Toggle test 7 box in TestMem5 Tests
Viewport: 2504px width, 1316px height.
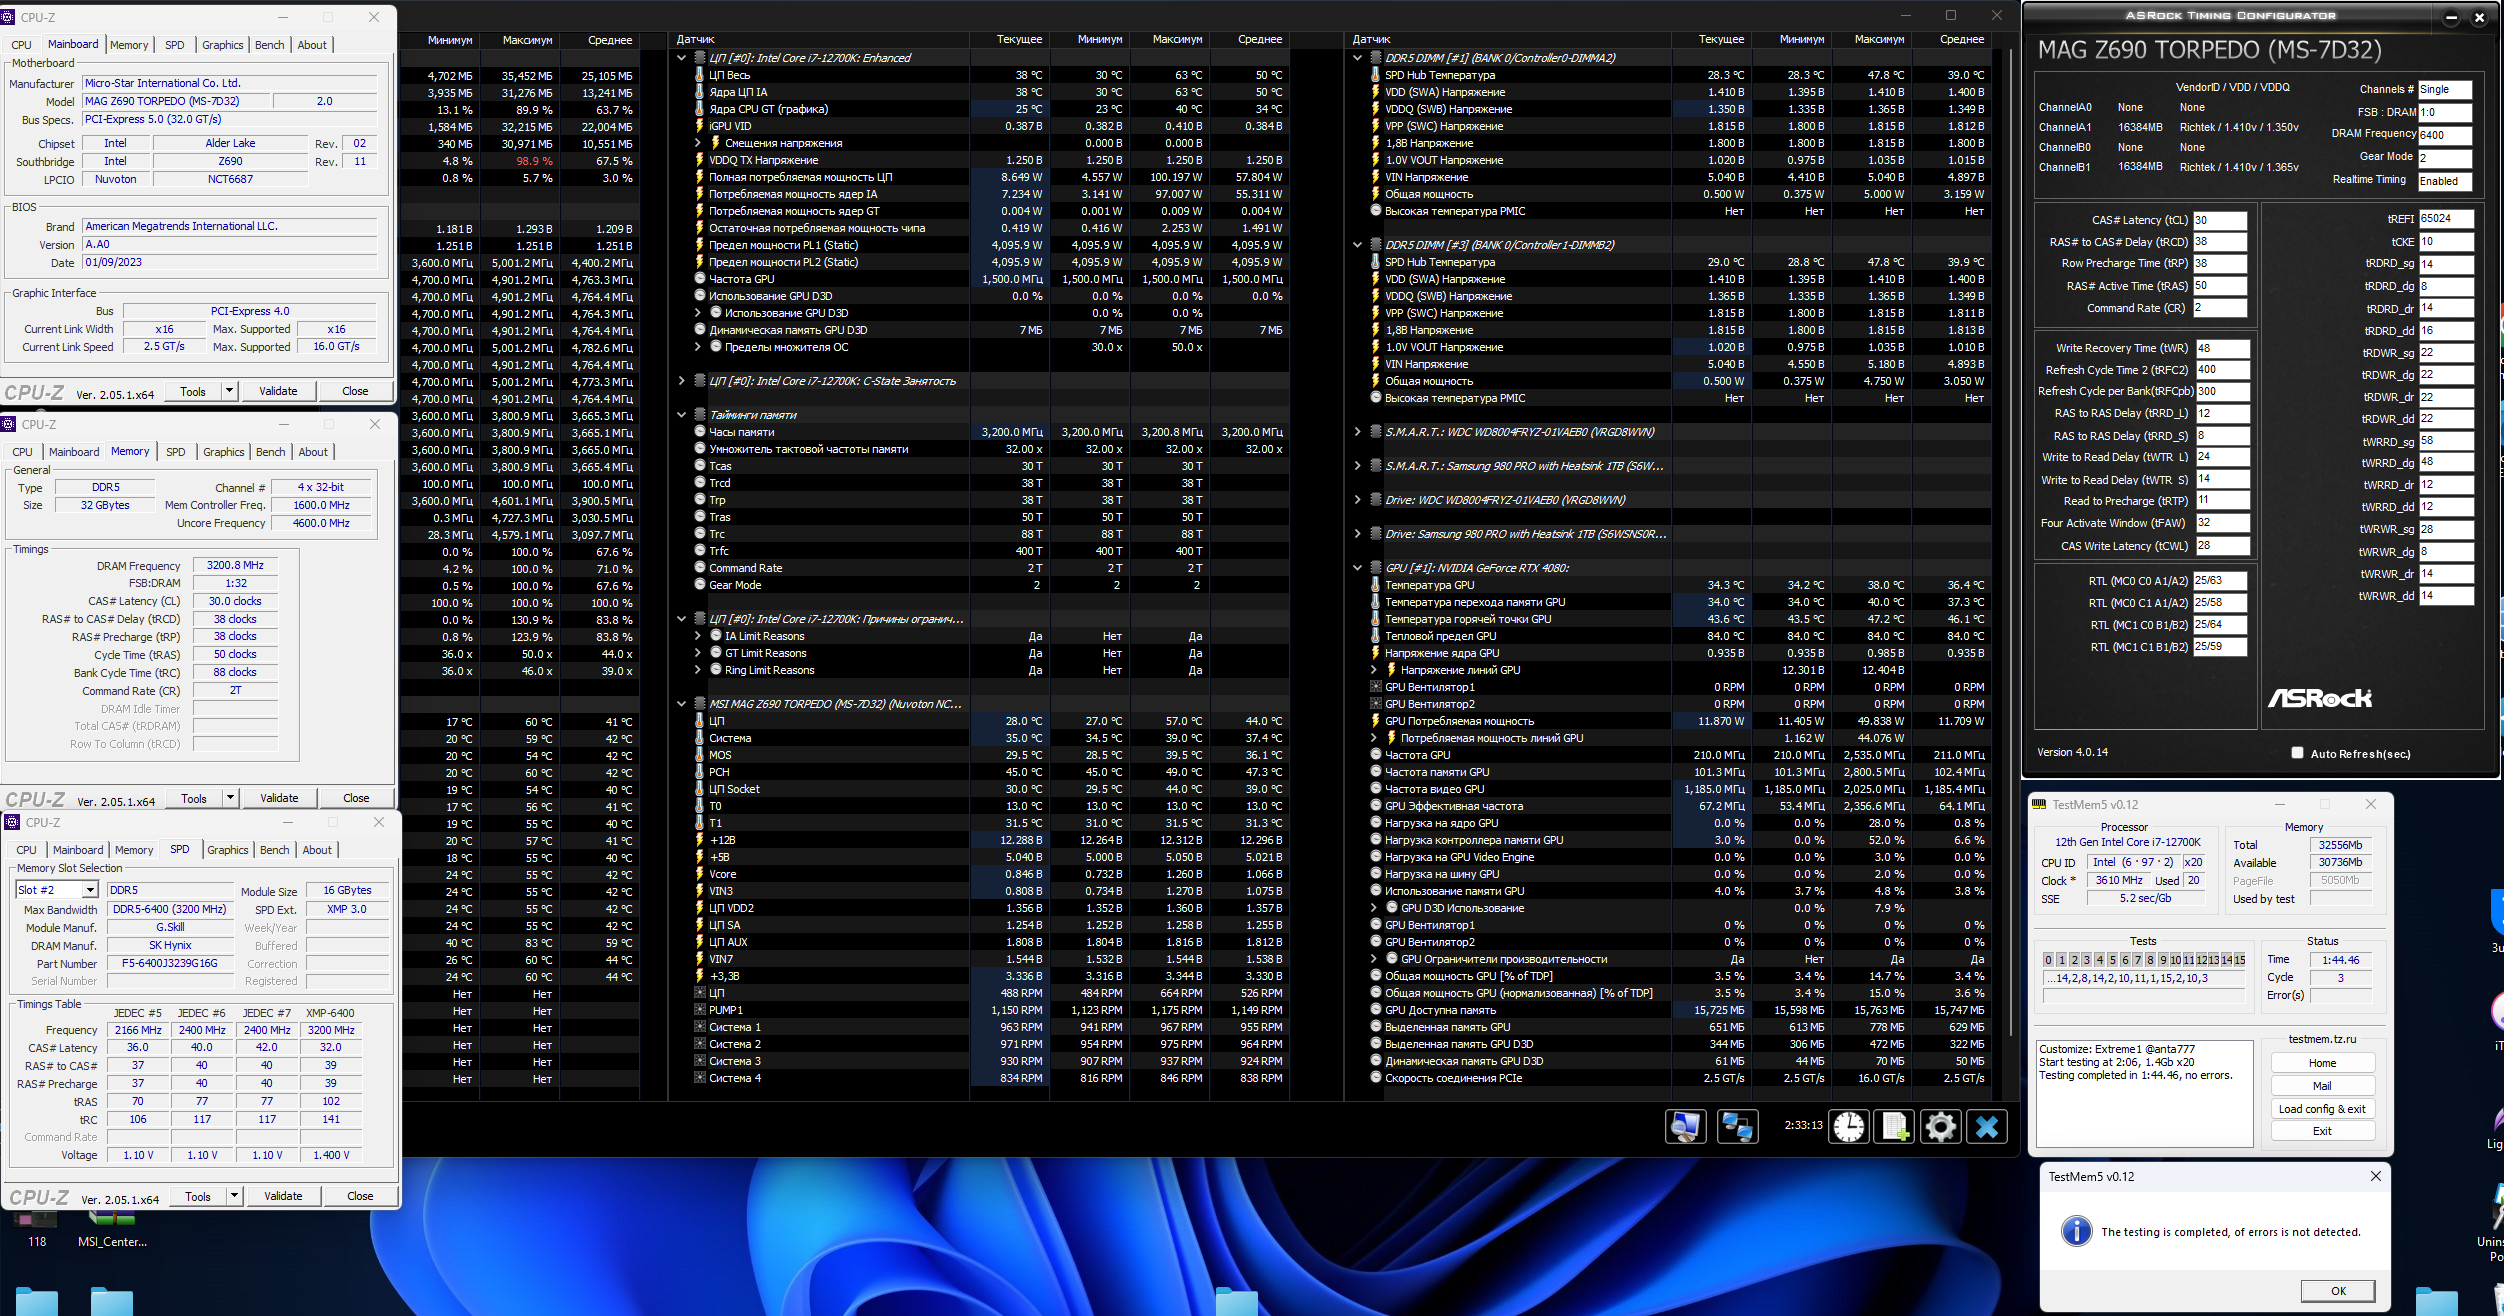(2137, 960)
